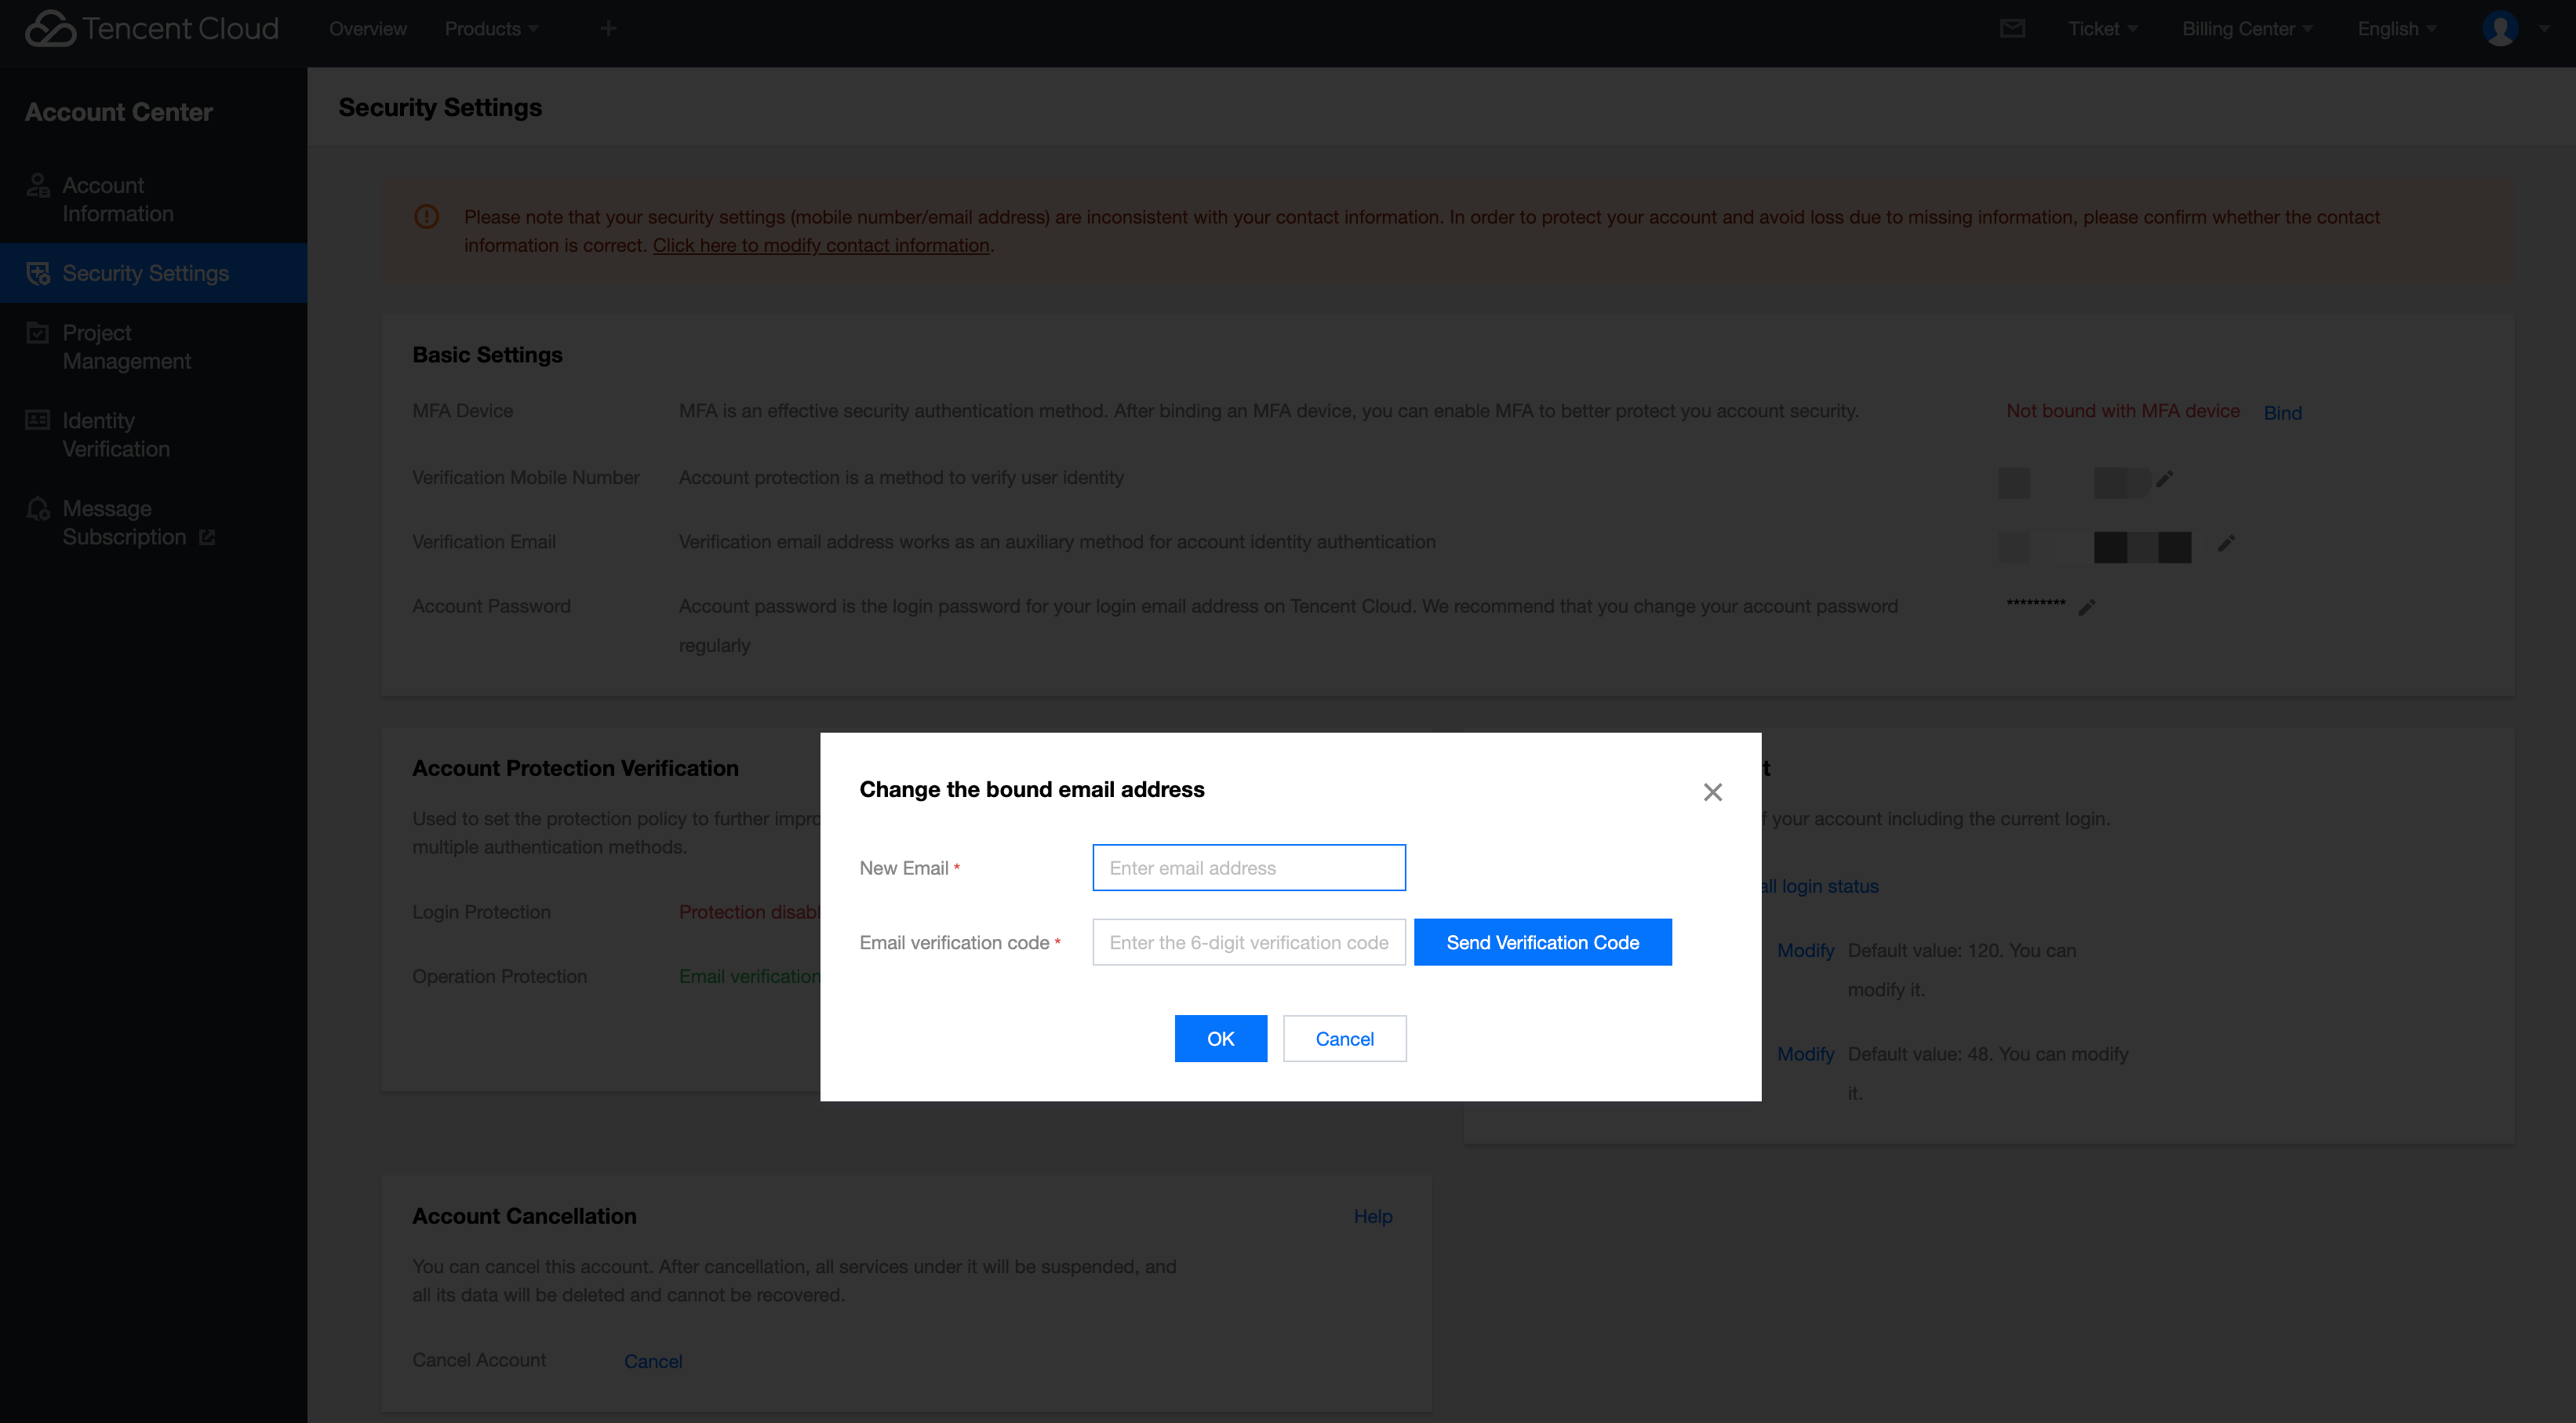Select Security Settings in the sidebar

click(x=154, y=273)
